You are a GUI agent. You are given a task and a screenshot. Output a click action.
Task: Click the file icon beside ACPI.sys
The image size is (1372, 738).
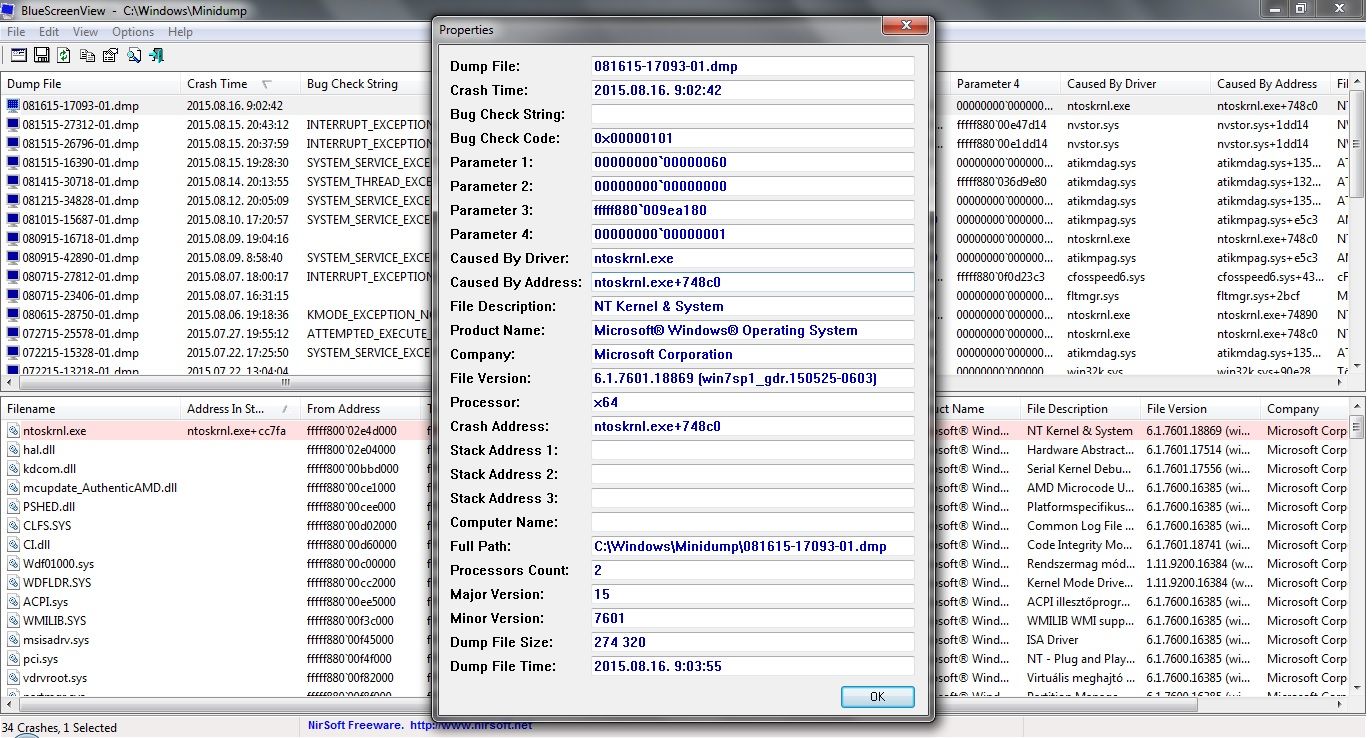[x=13, y=602]
